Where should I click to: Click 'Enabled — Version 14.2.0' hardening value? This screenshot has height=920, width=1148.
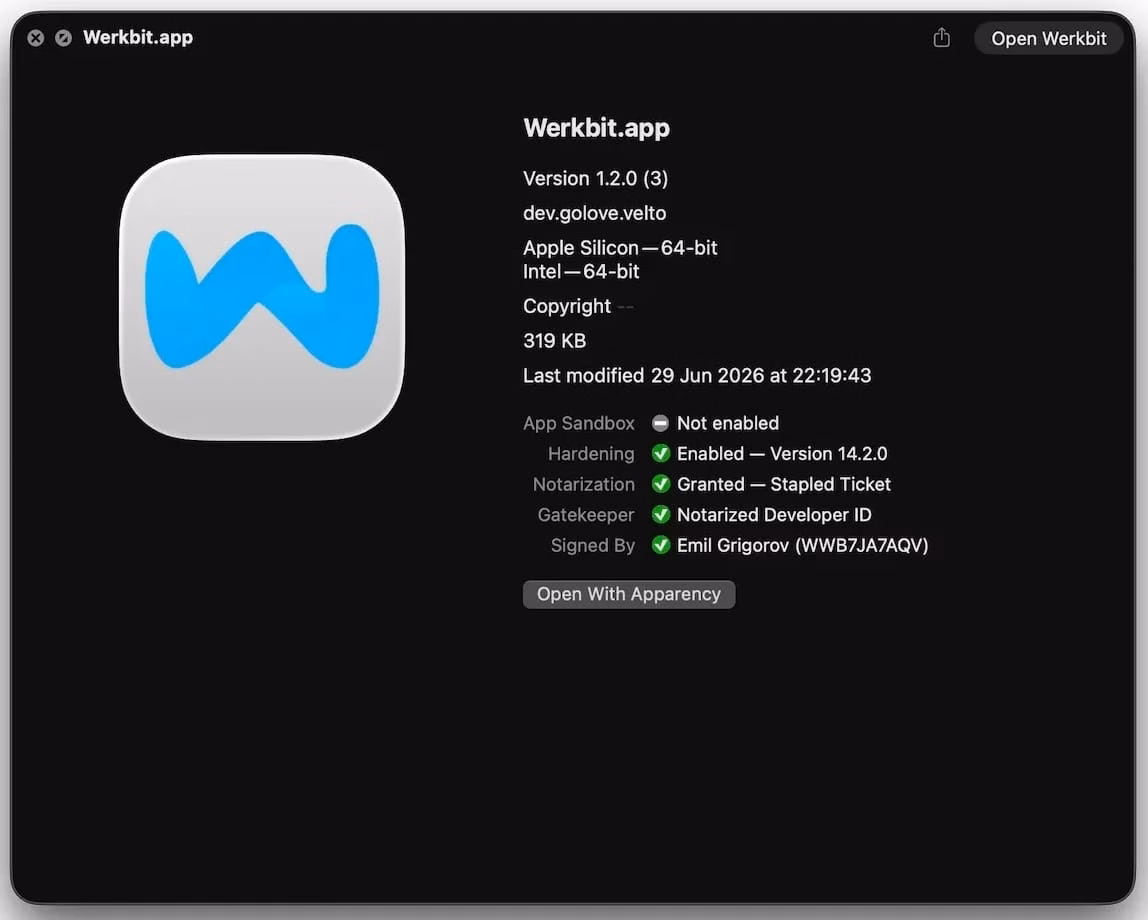pos(782,454)
